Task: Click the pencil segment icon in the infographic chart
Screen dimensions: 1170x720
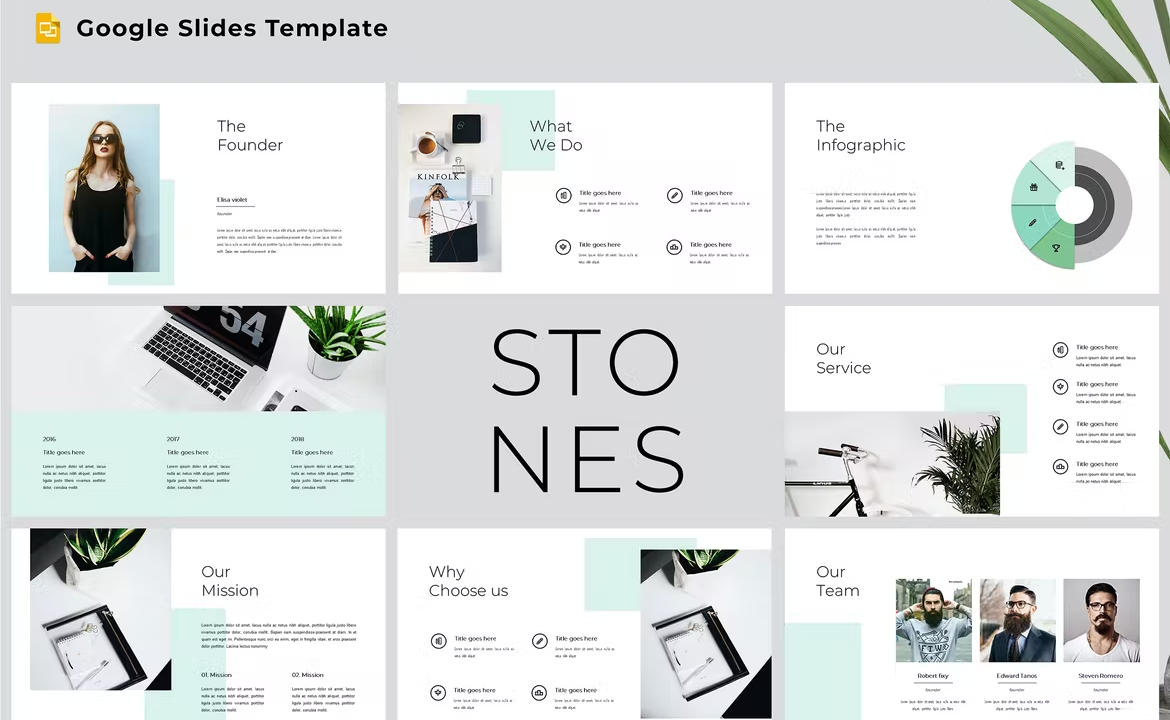Action: (1032, 222)
